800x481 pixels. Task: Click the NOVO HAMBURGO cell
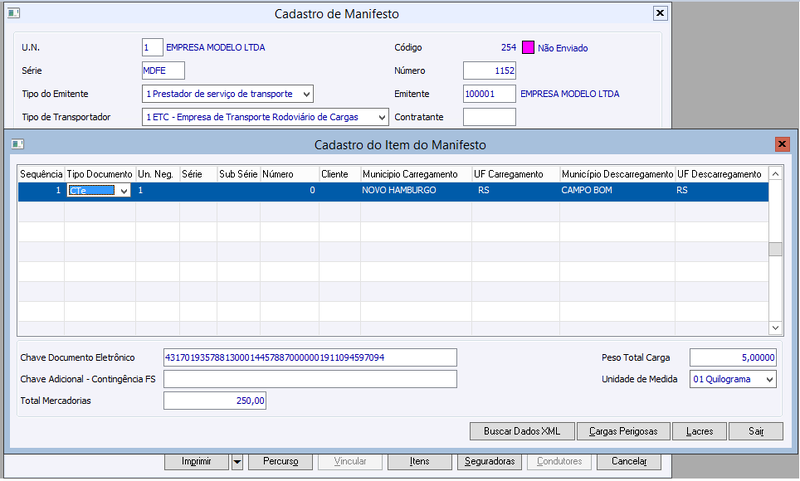coord(416,190)
